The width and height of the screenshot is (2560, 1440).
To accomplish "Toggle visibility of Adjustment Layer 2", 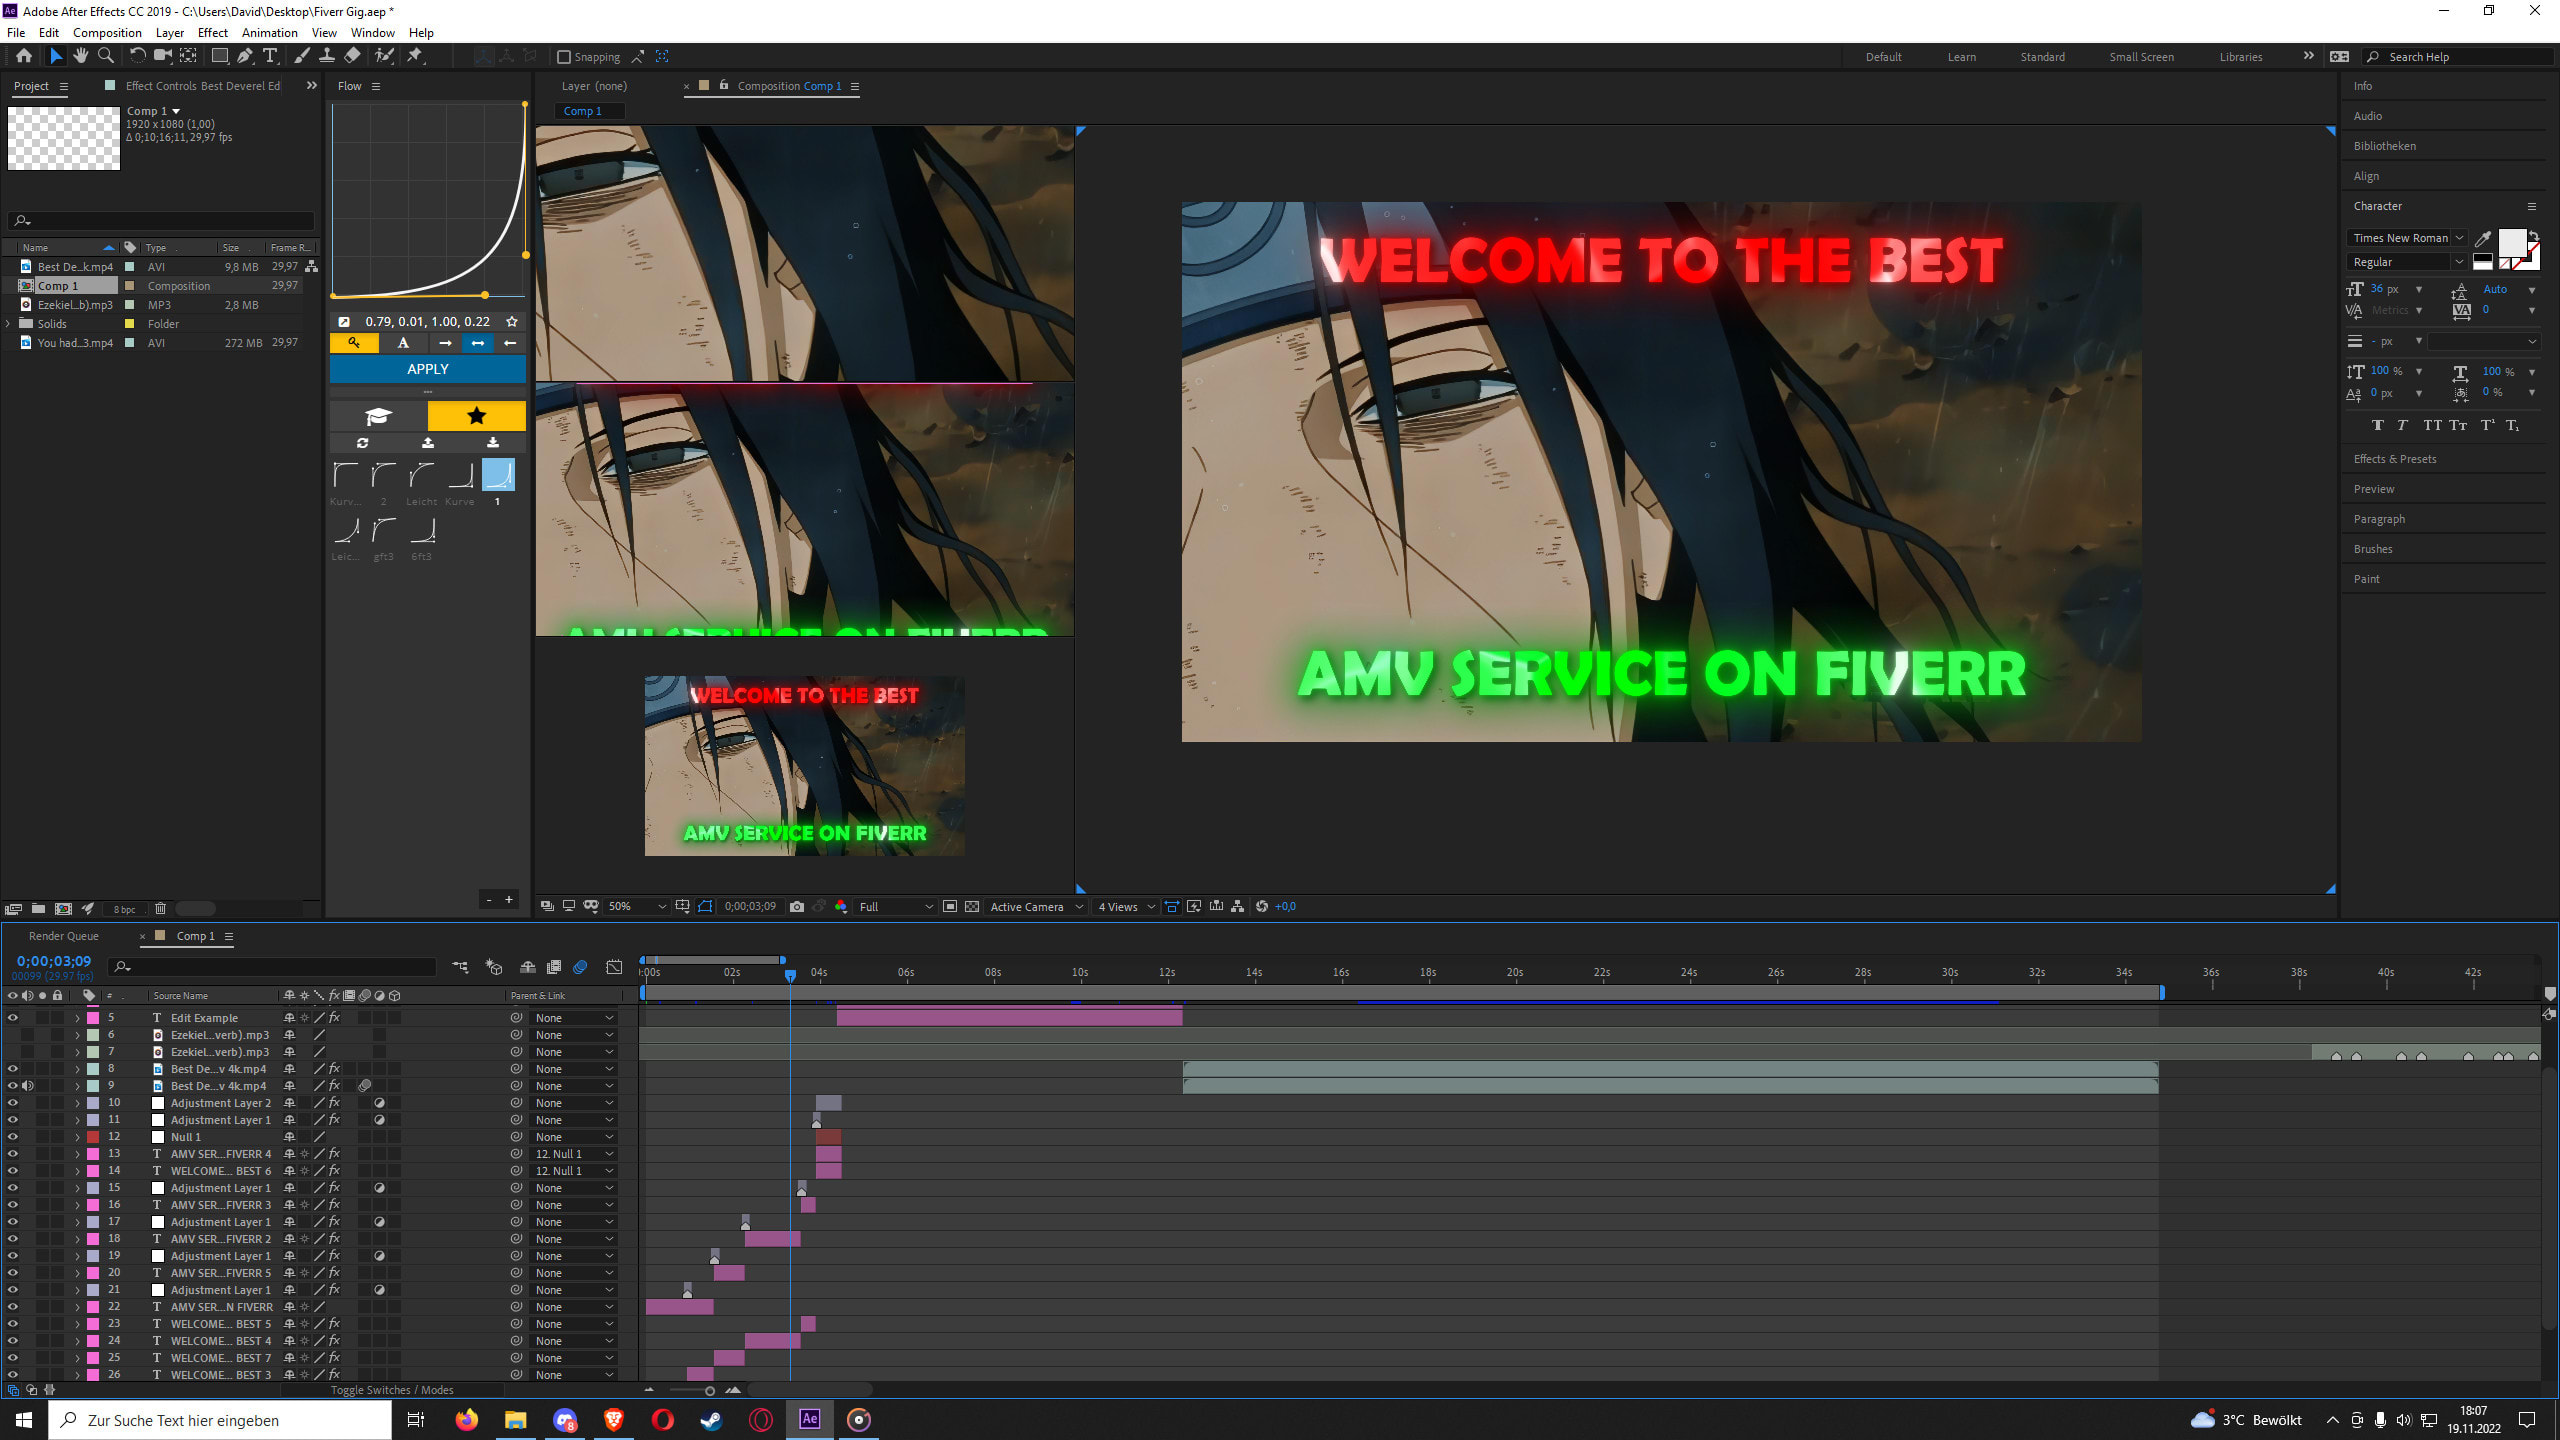I will coord(13,1103).
